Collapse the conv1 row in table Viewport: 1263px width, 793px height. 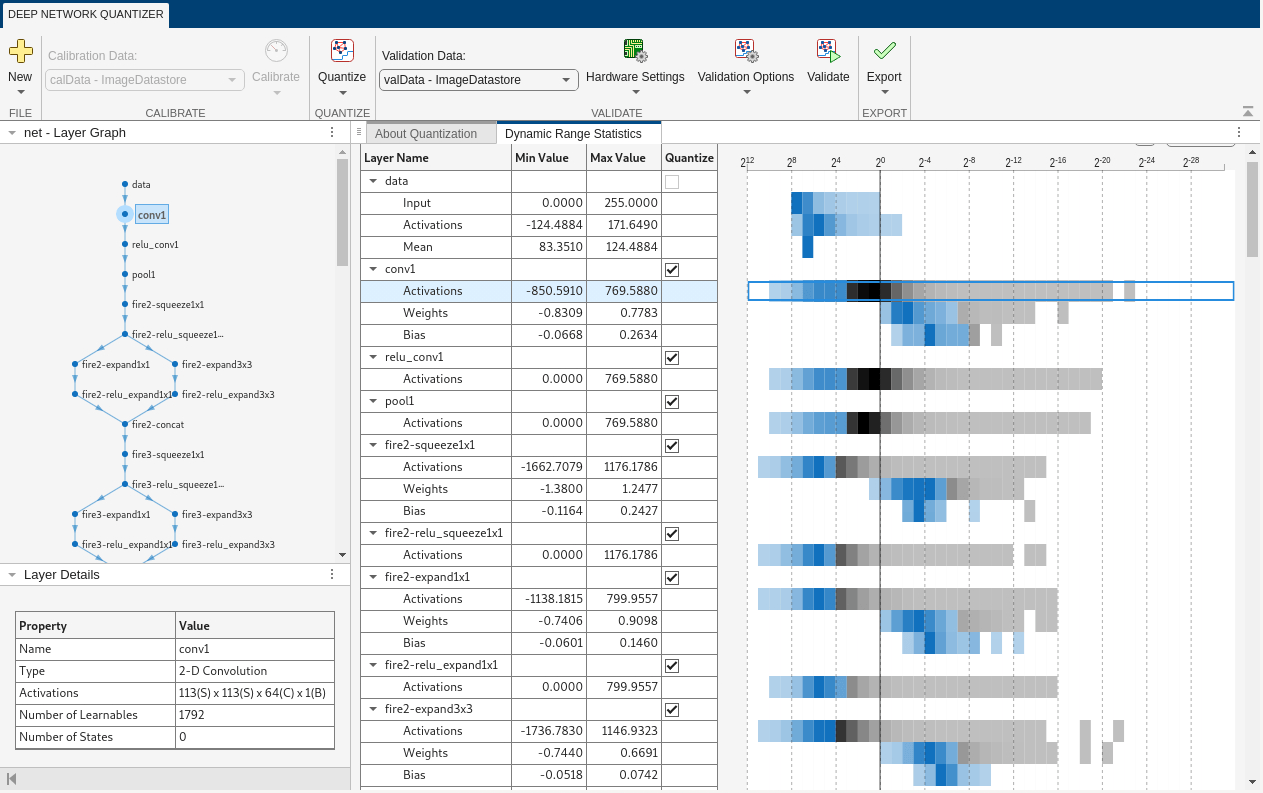[x=373, y=269]
